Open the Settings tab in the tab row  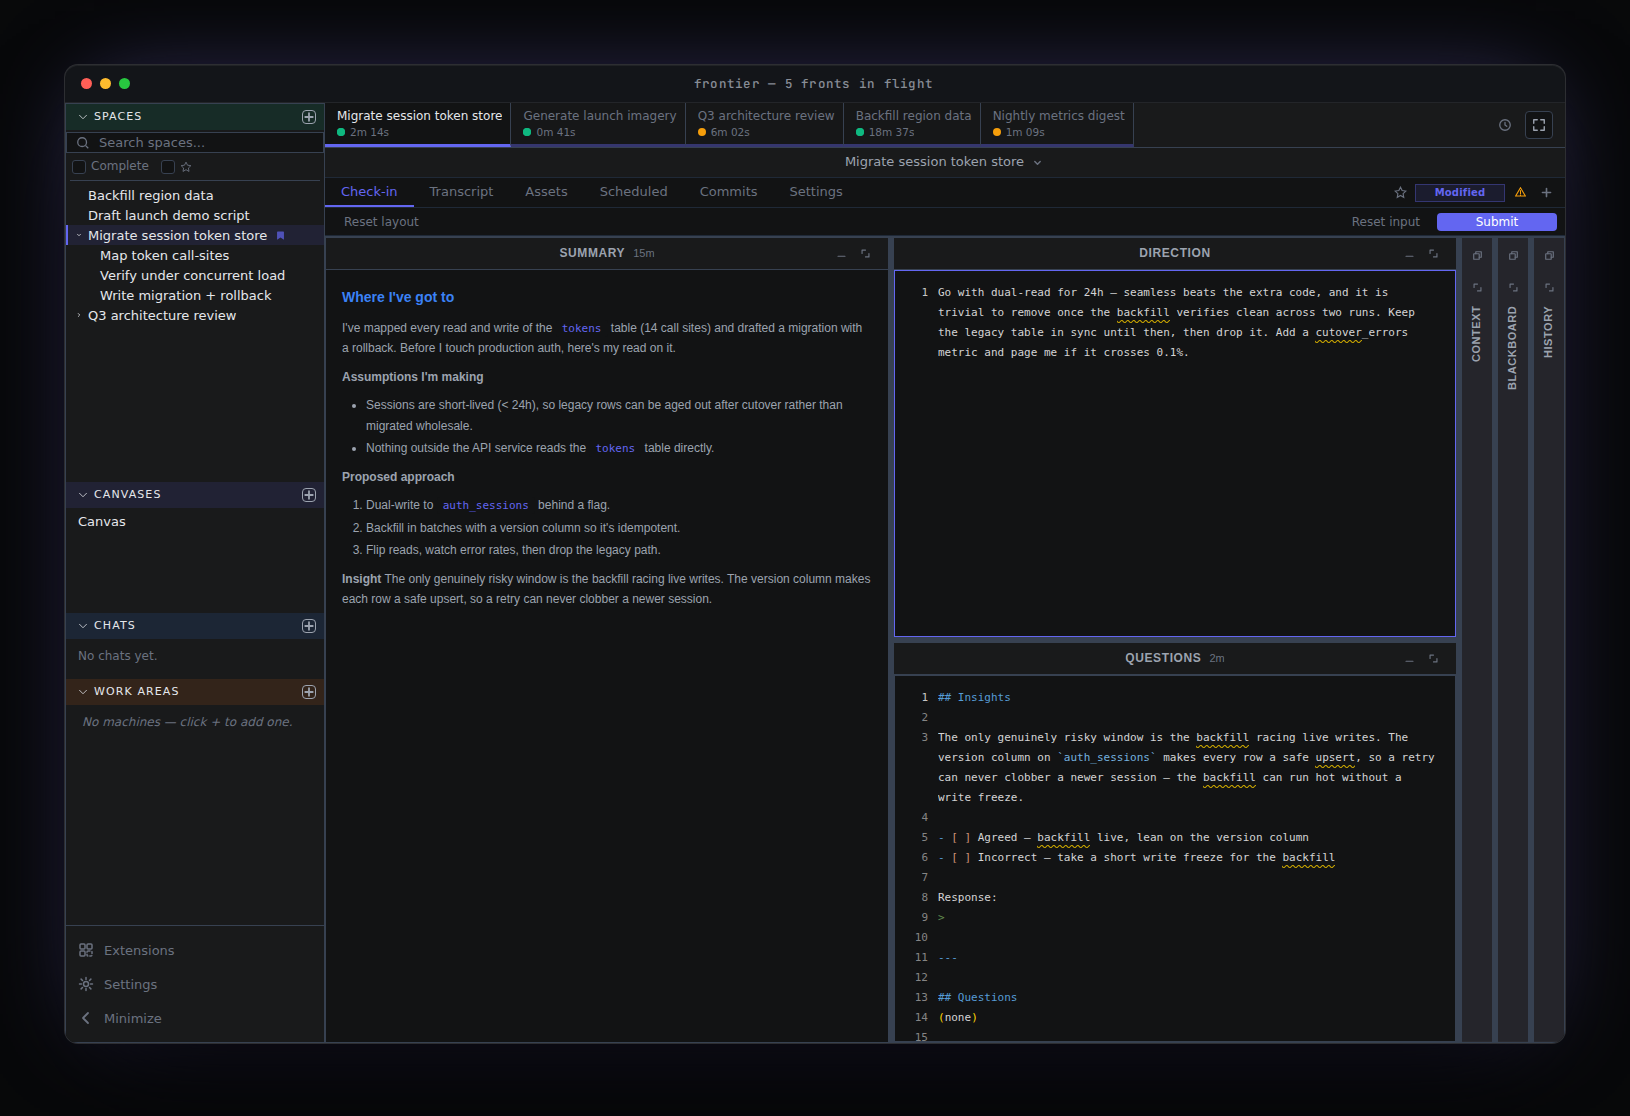pos(816,192)
